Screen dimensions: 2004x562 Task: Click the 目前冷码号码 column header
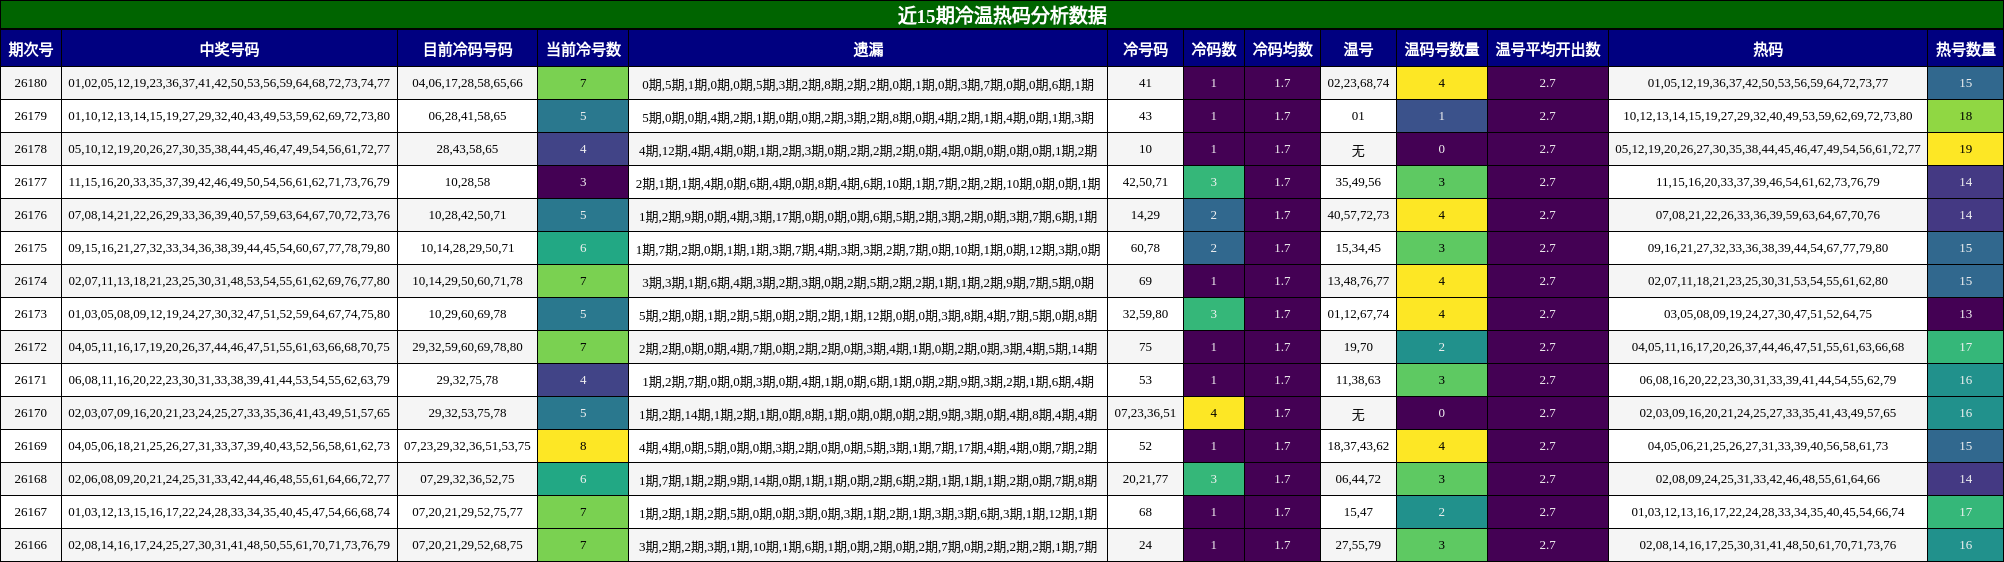tap(467, 49)
